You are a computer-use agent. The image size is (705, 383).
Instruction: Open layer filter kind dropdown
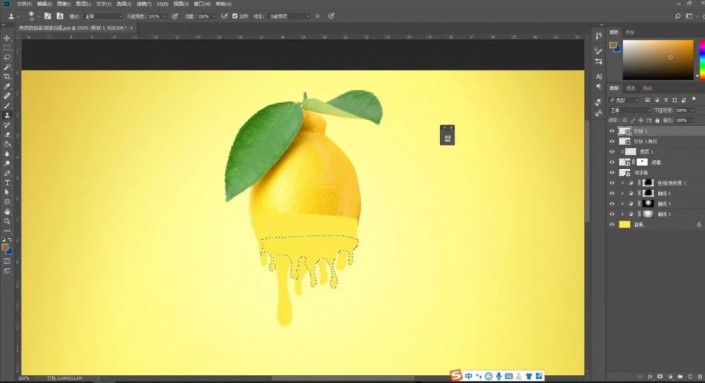point(624,100)
